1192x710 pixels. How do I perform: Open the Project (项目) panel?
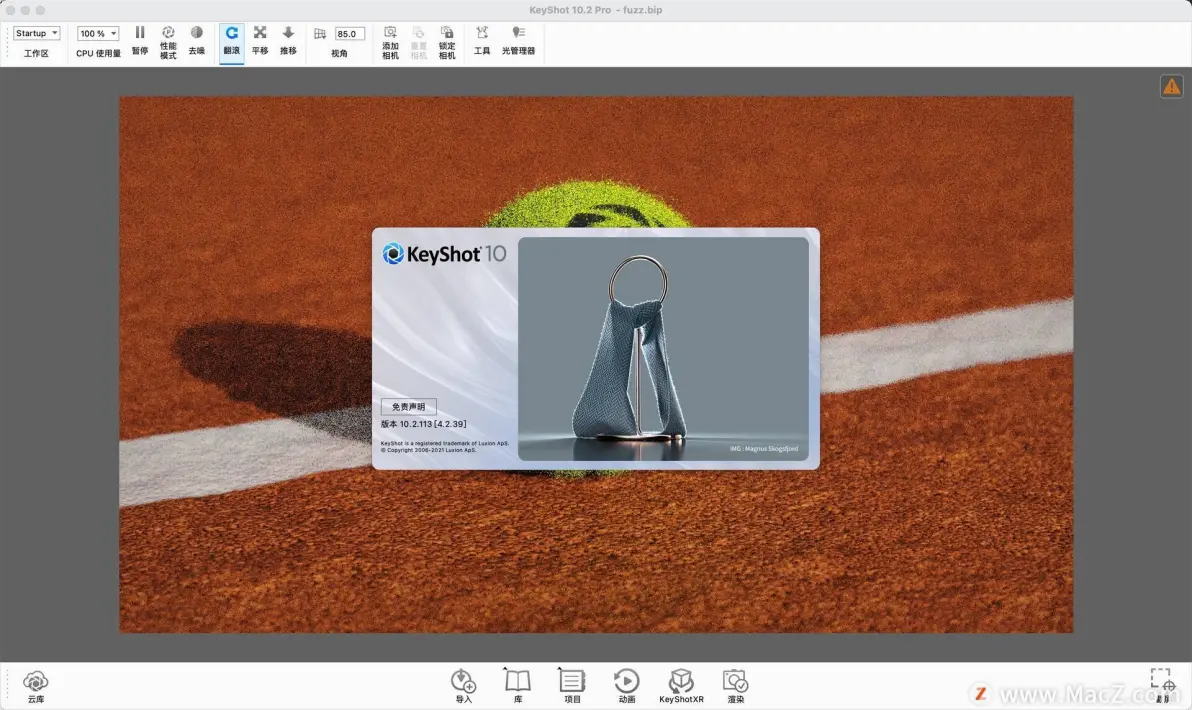click(x=572, y=686)
